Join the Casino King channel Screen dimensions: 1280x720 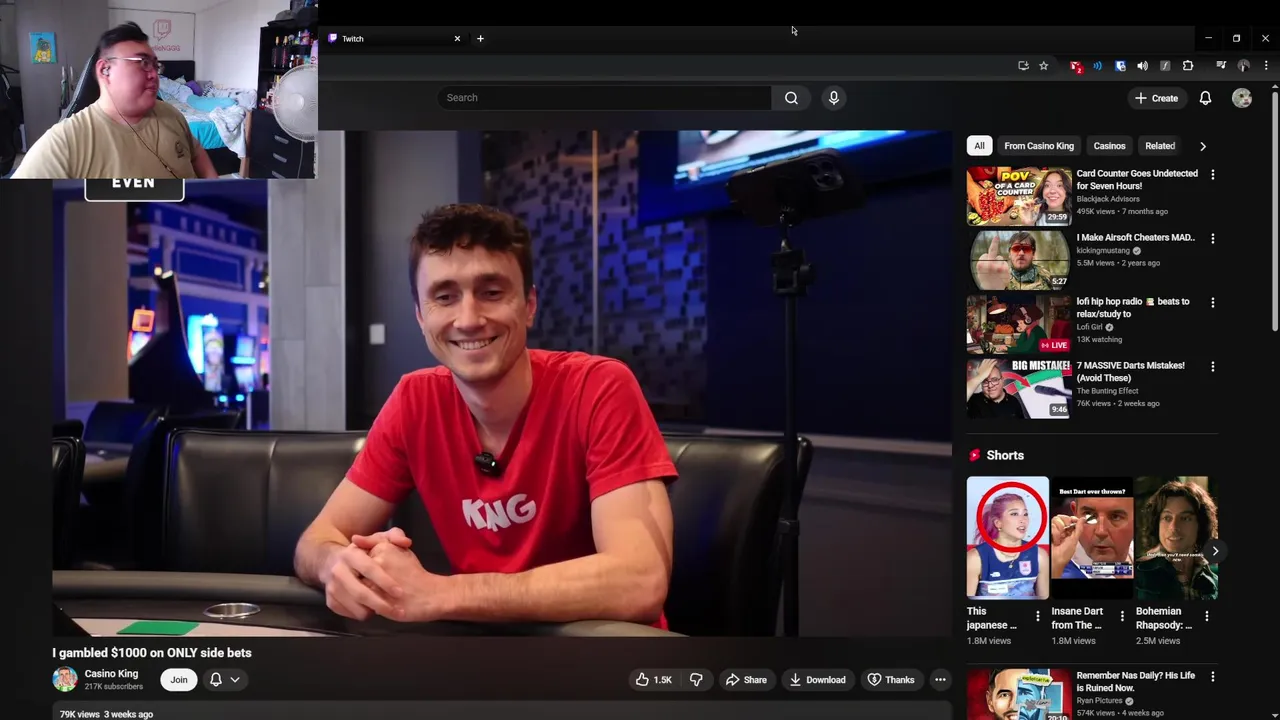point(178,680)
